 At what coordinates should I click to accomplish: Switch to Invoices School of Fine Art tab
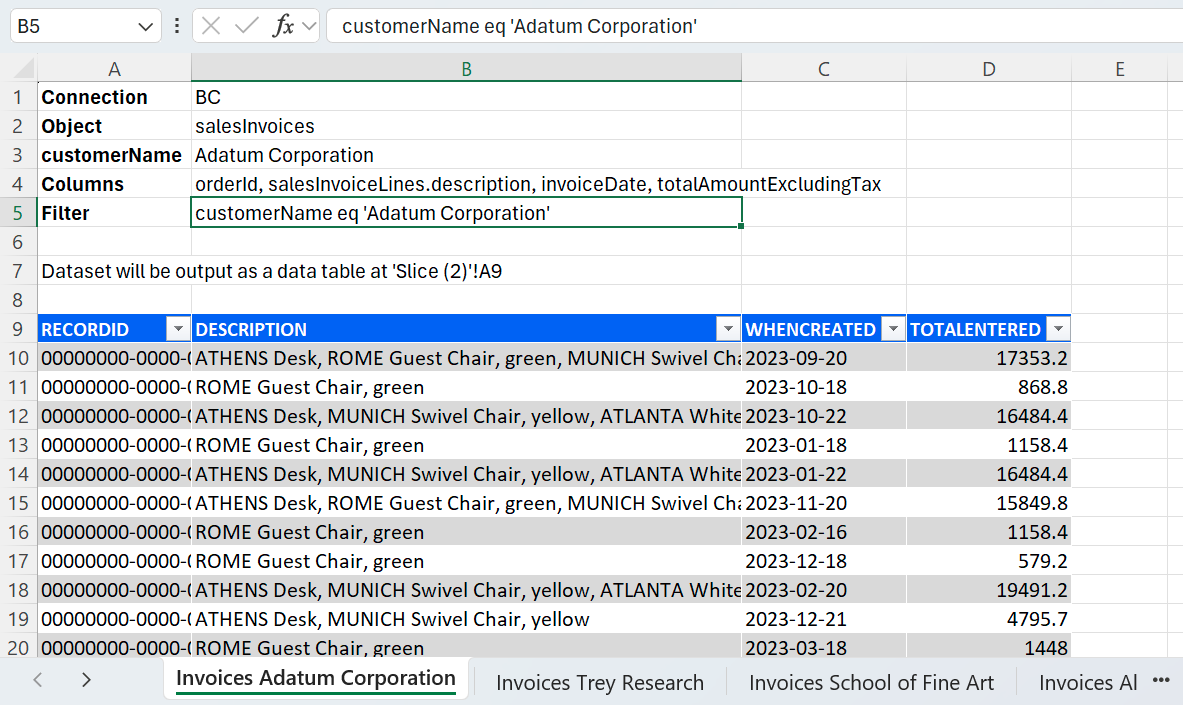[x=871, y=683]
